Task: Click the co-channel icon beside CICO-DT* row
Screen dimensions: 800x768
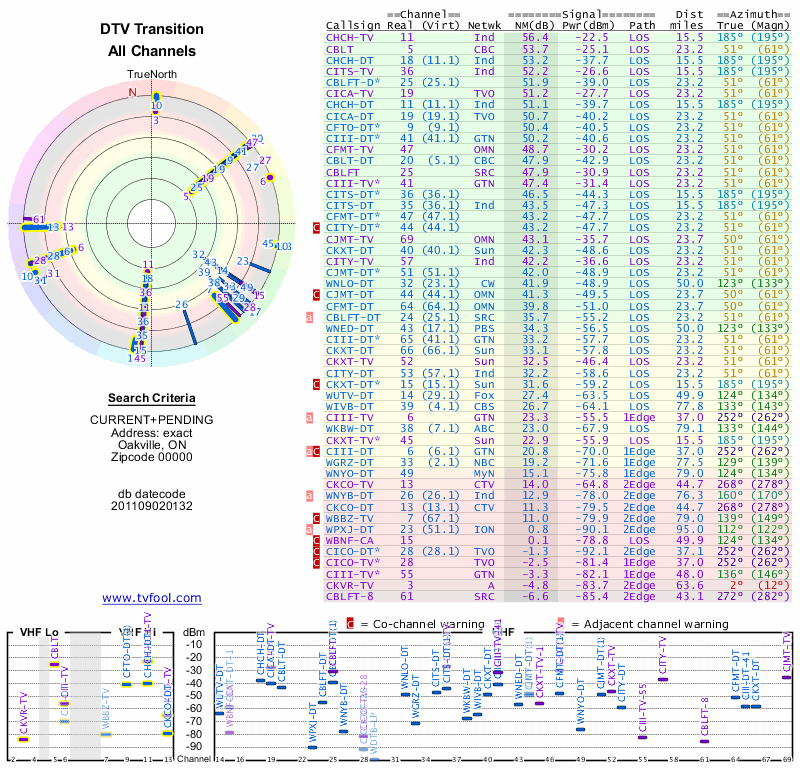Action: tap(316, 552)
